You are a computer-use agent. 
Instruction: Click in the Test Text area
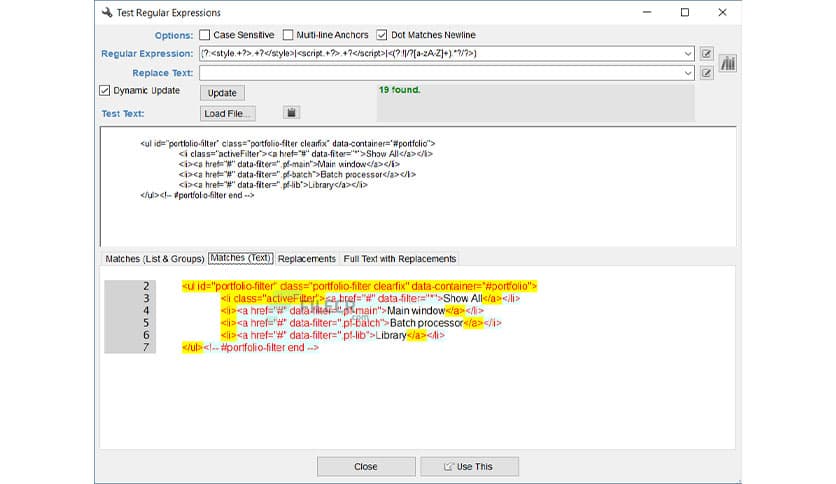[418, 187]
